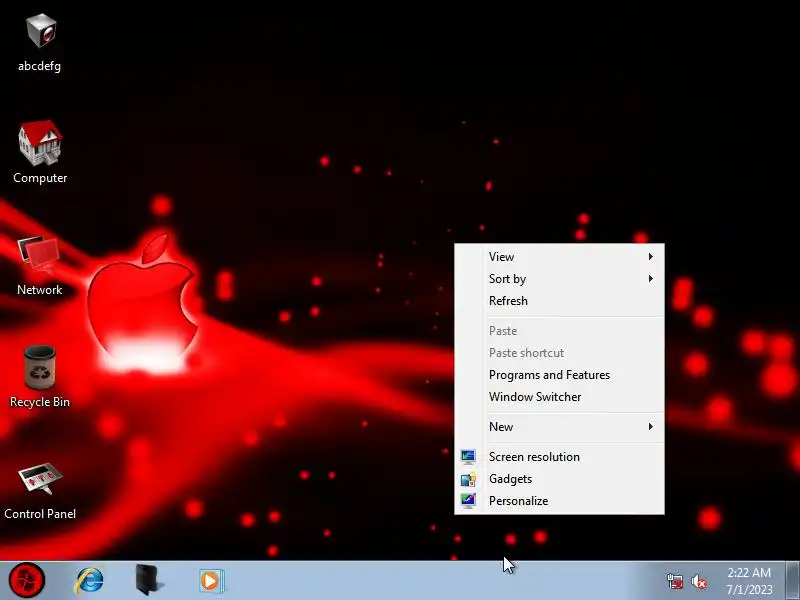
Task: Open the Sort by submenu
Action: pos(559,279)
